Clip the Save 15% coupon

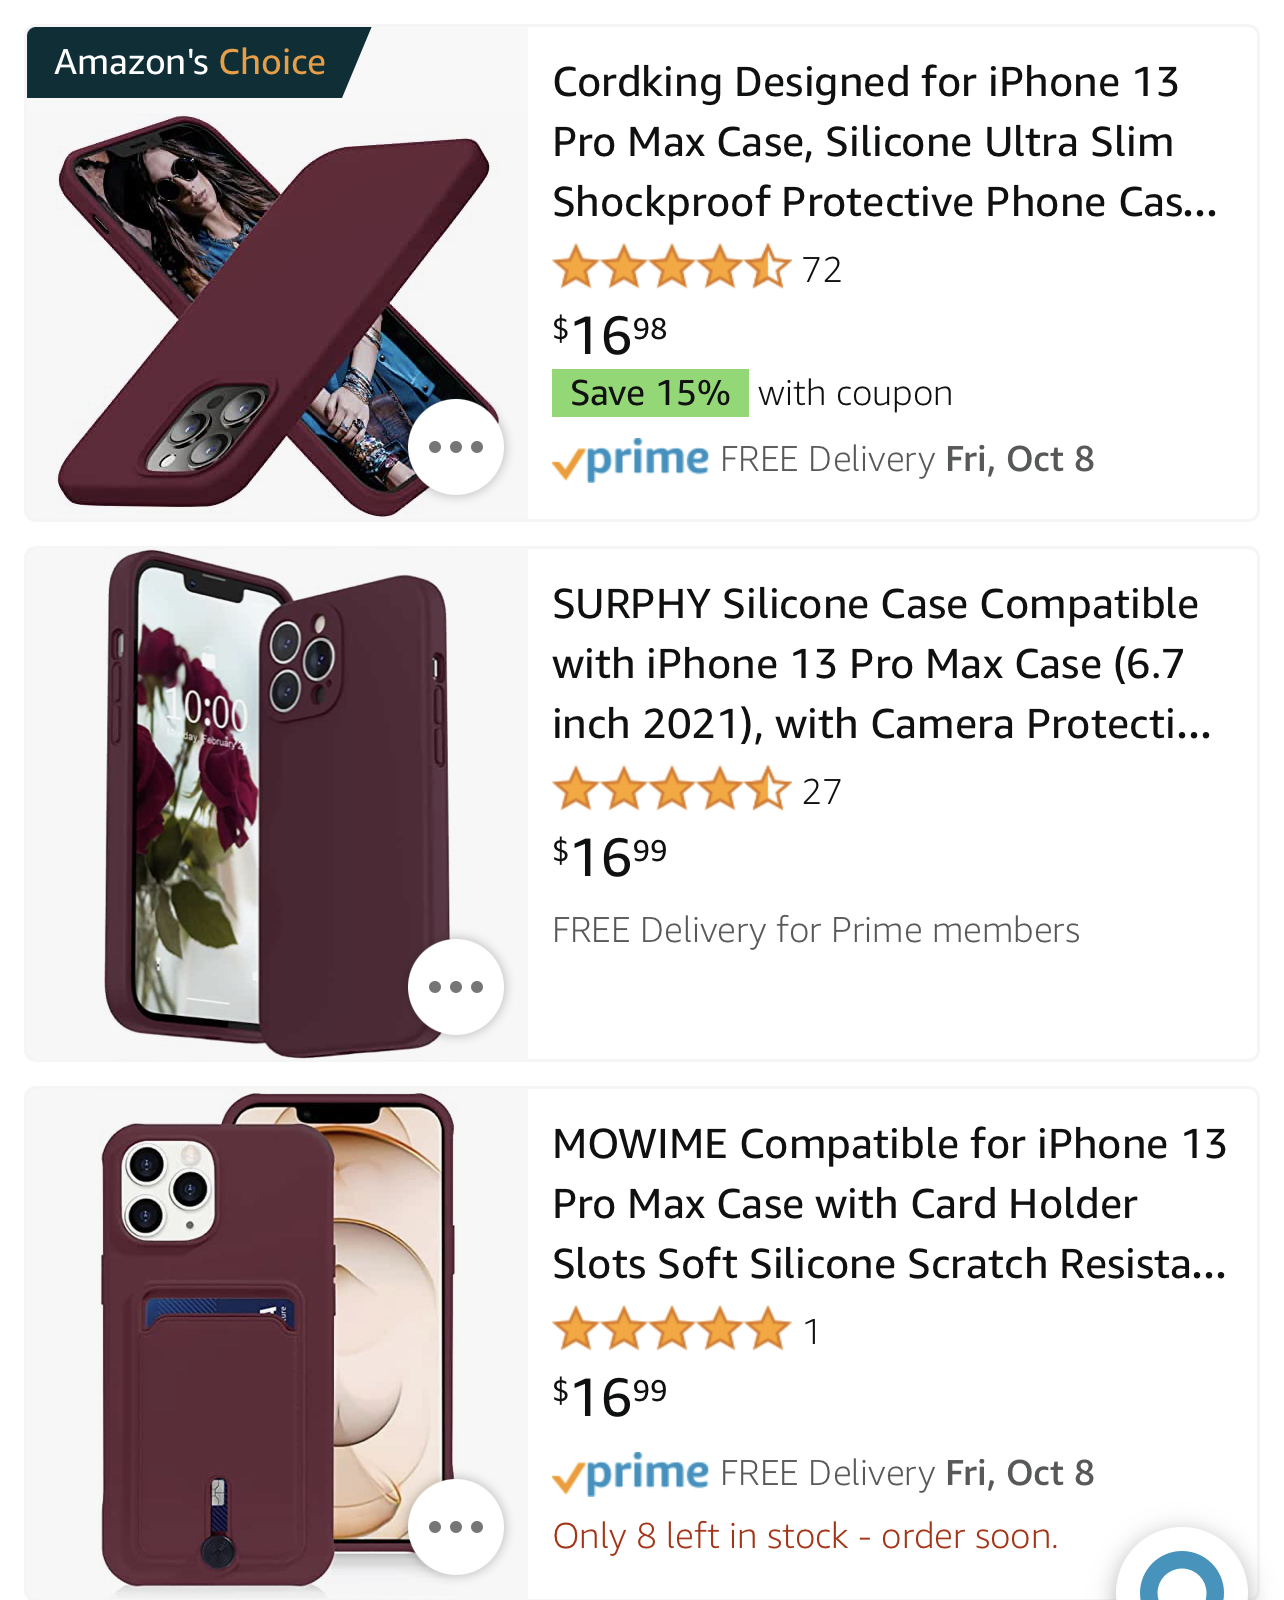click(650, 393)
